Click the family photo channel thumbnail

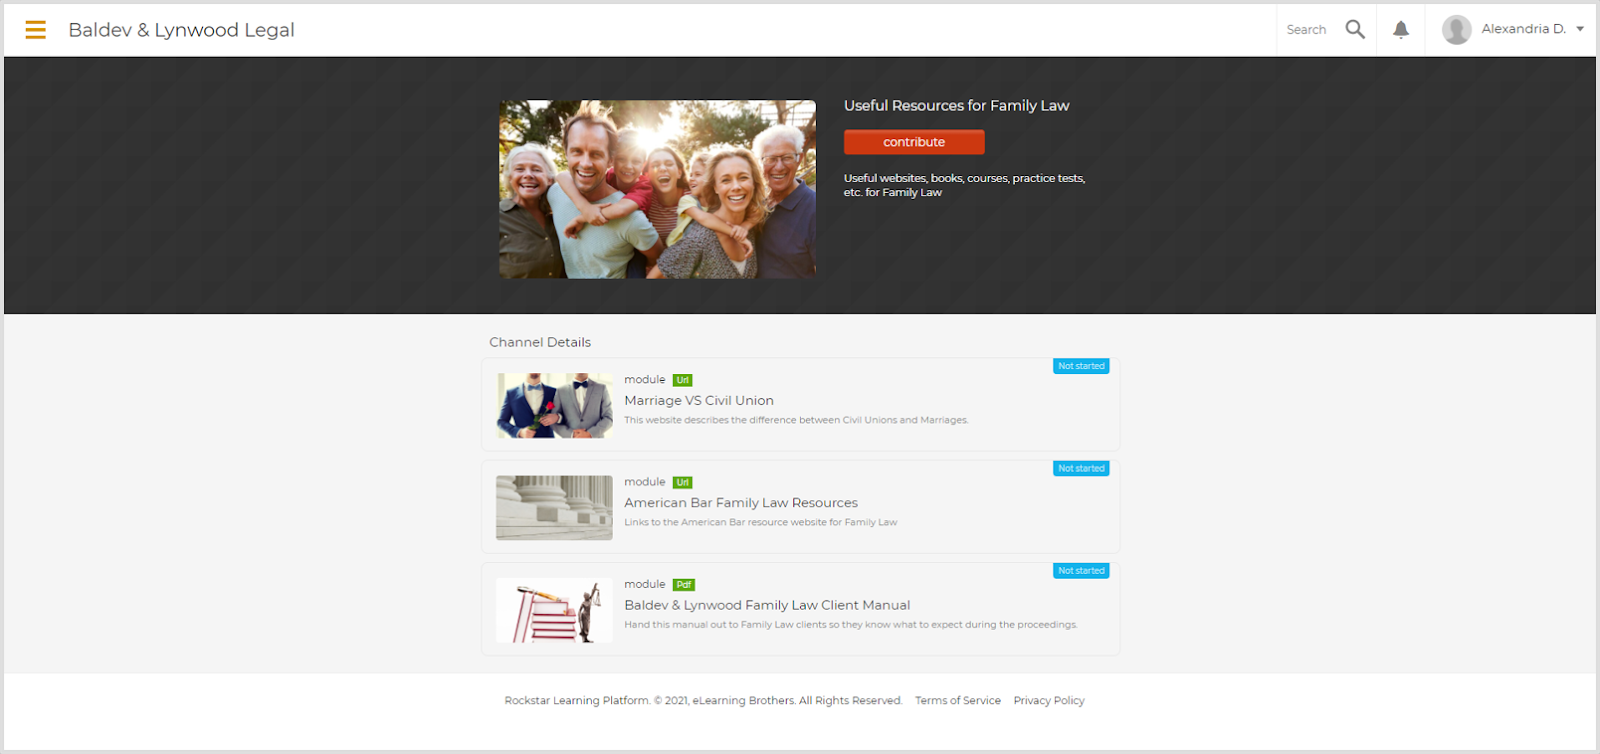point(657,189)
